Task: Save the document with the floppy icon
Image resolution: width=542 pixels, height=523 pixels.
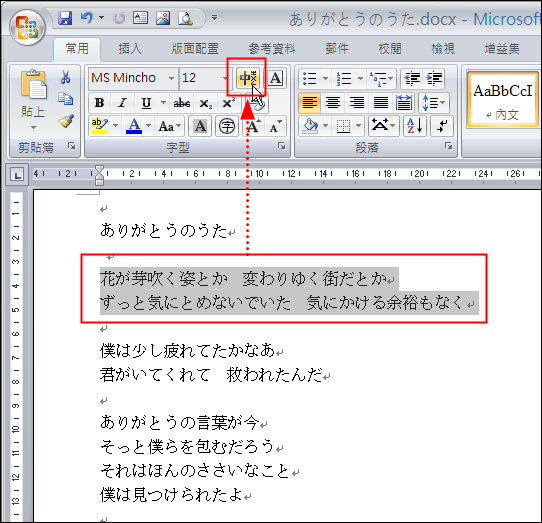Action: pyautogui.click(x=65, y=18)
